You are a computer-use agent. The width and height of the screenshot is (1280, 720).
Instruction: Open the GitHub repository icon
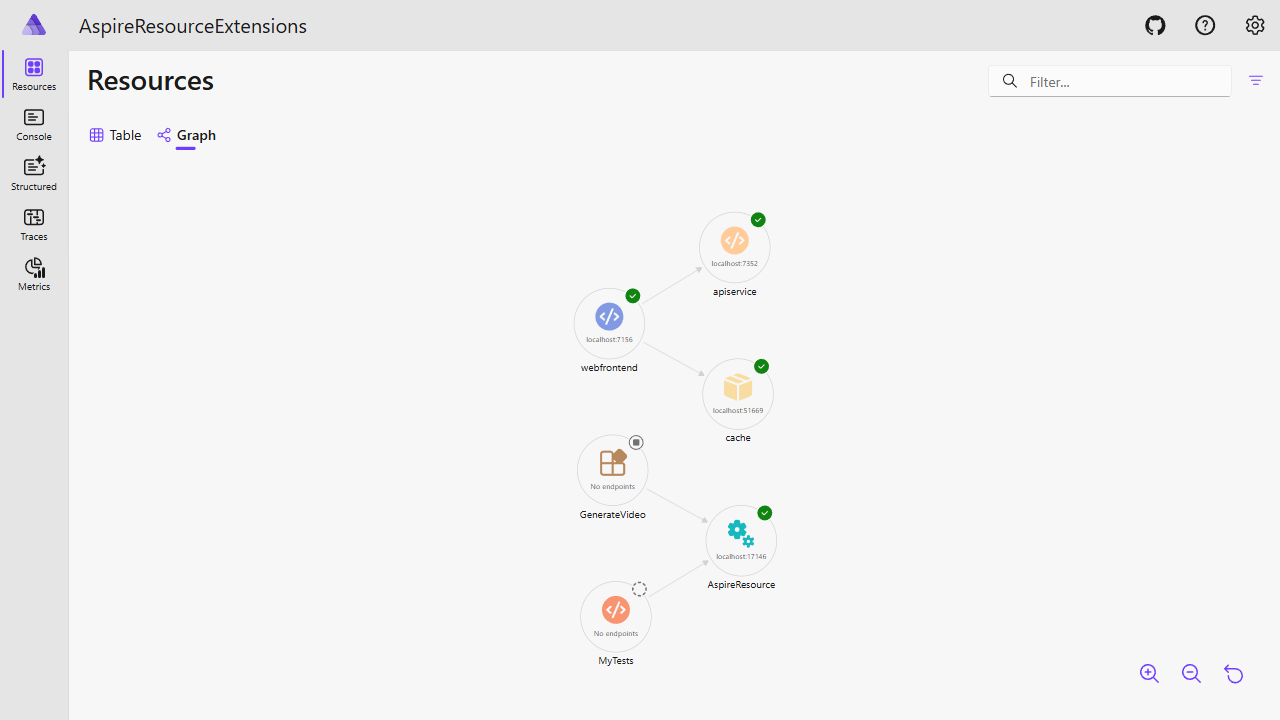tap(1155, 26)
